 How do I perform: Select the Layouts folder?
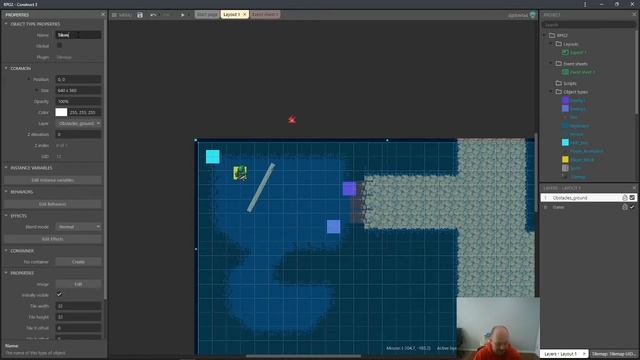(567, 44)
